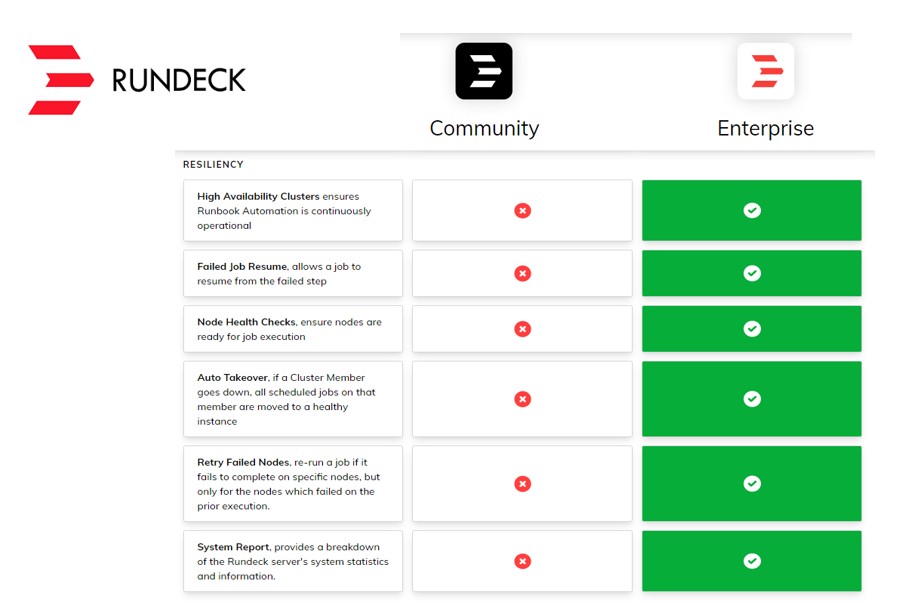Open the Retry Failed Nodes feature description
This screenshot has height=616, width=898.
pyautogui.click(x=293, y=484)
